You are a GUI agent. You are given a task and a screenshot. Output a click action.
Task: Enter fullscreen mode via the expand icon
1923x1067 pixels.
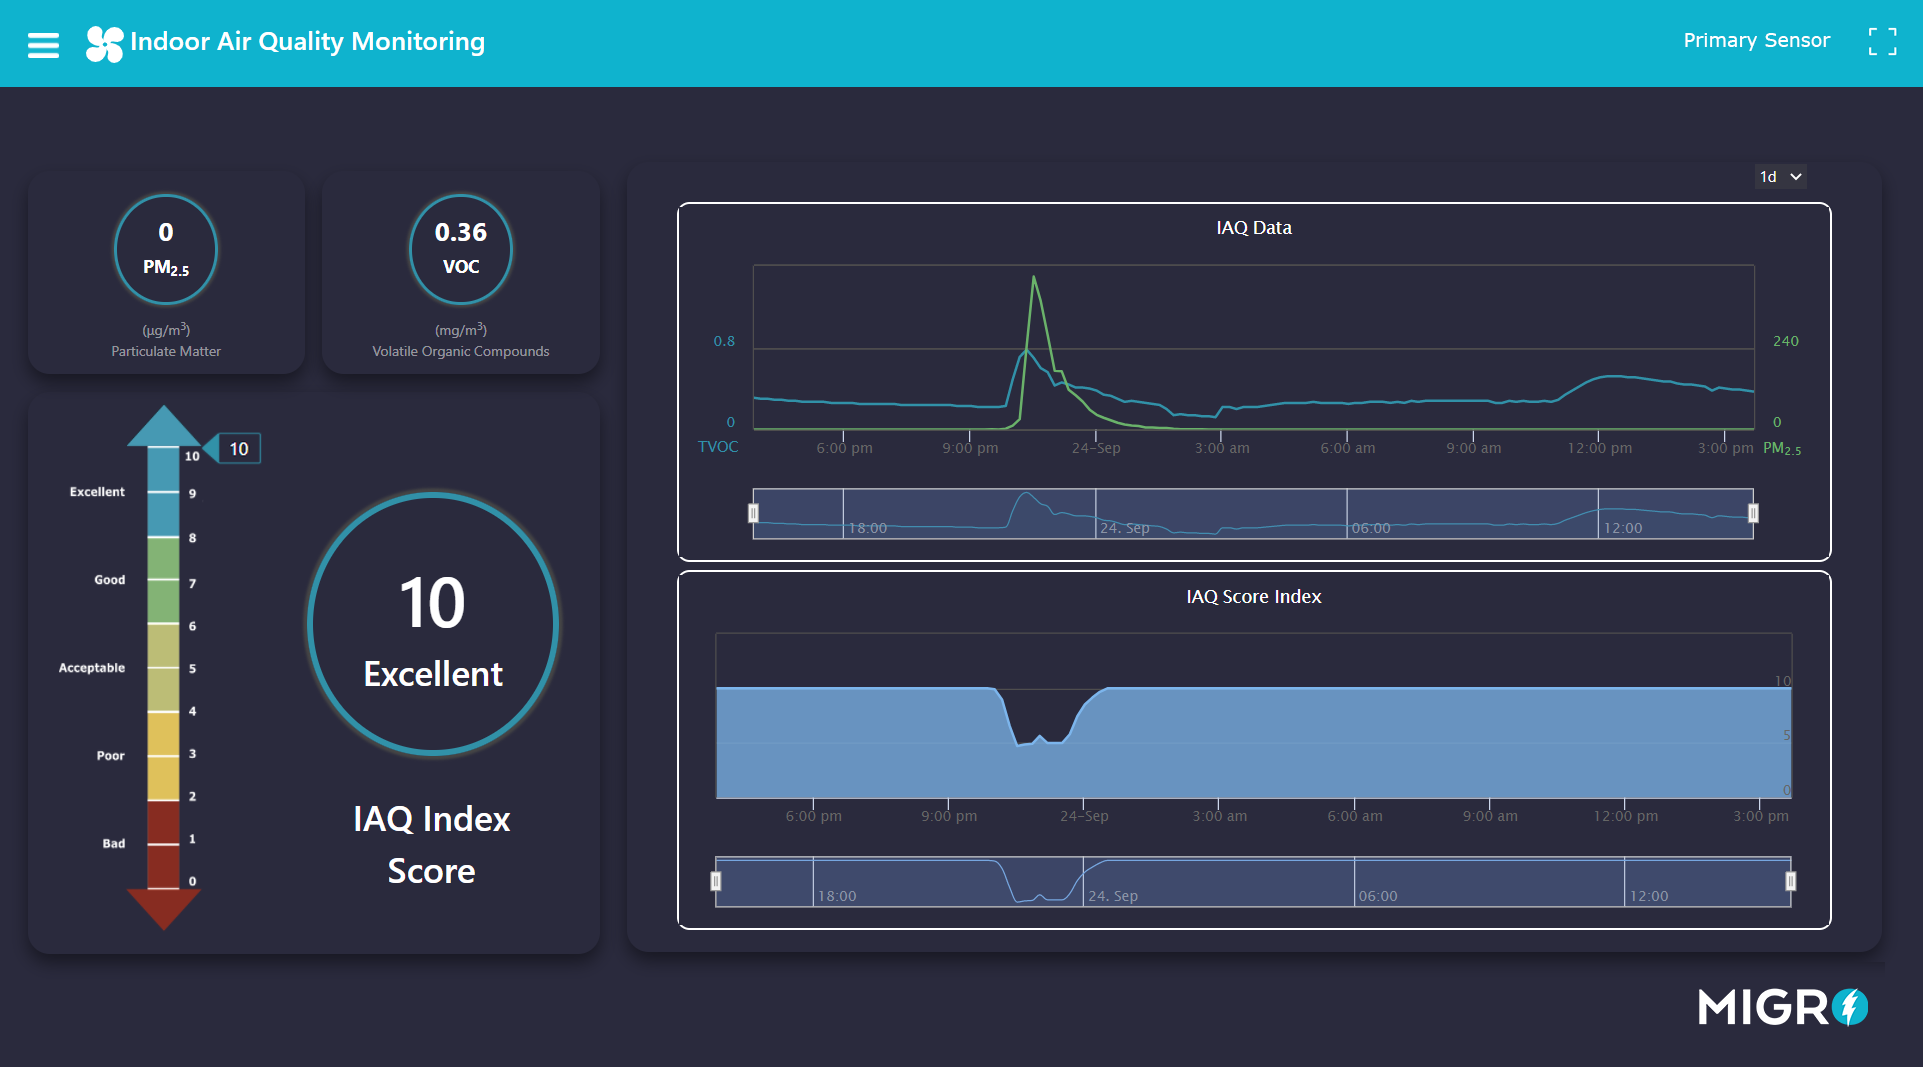pyautogui.click(x=1882, y=41)
